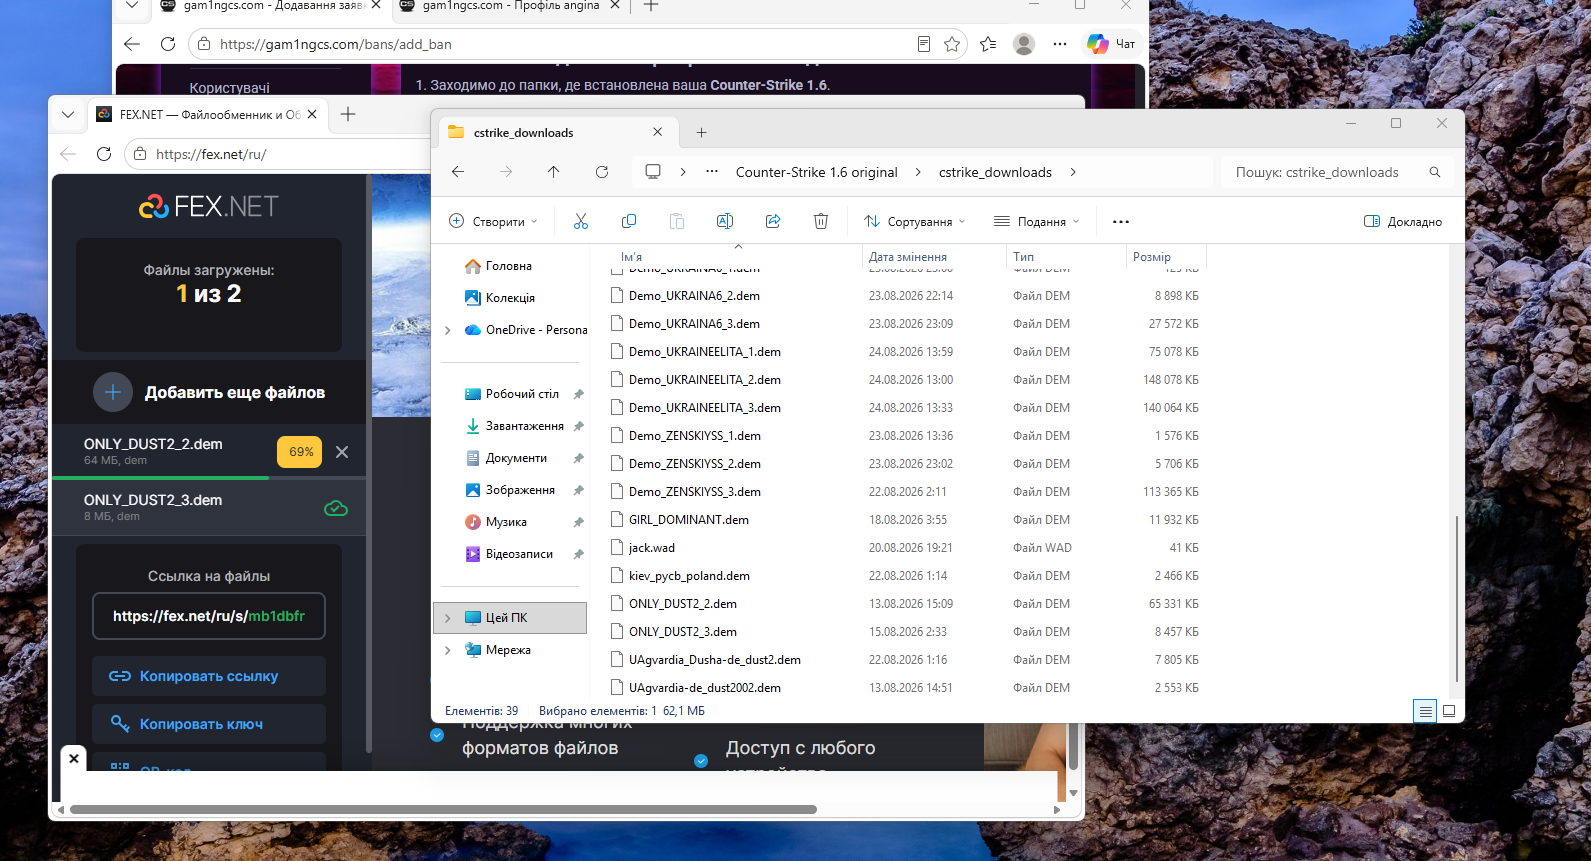Screen dimensions: 1591x861
Task: Open Copilot chat in gam1ngcs browser
Action: point(1111,44)
